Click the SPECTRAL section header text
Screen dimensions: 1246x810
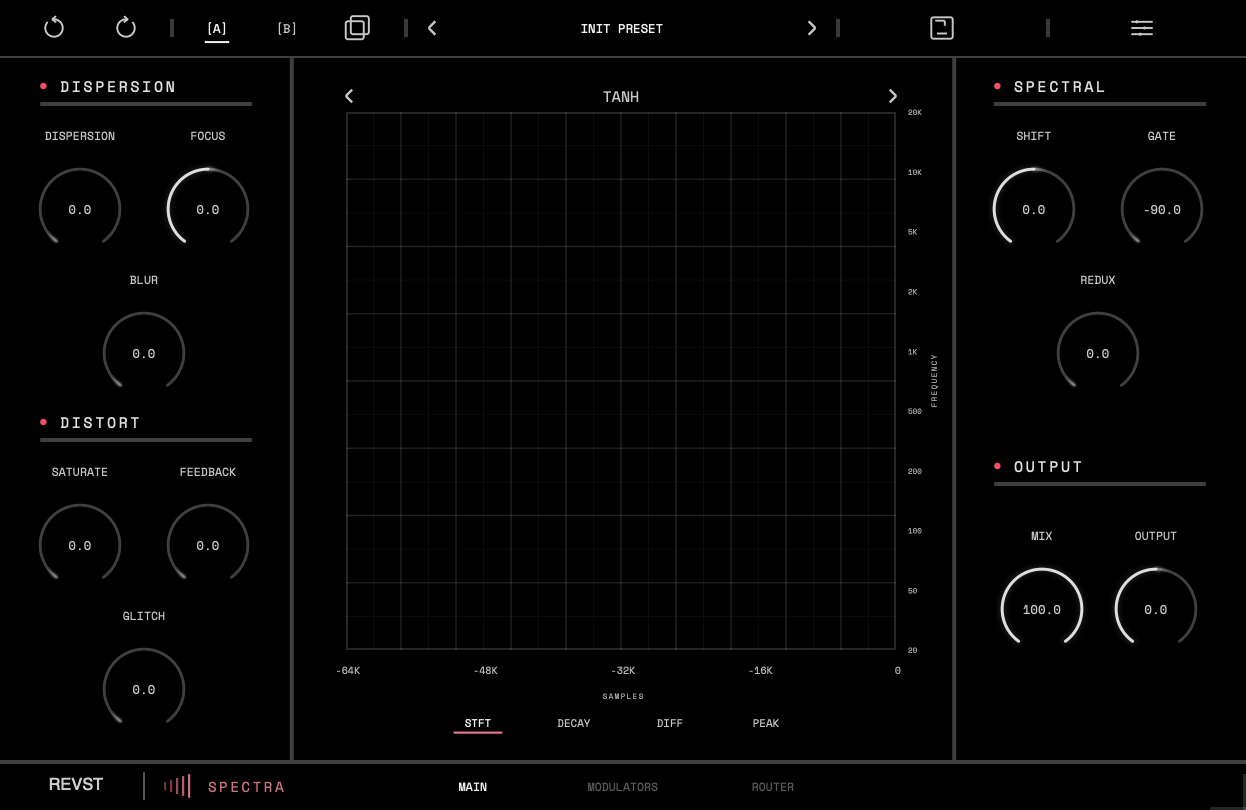coord(1060,87)
